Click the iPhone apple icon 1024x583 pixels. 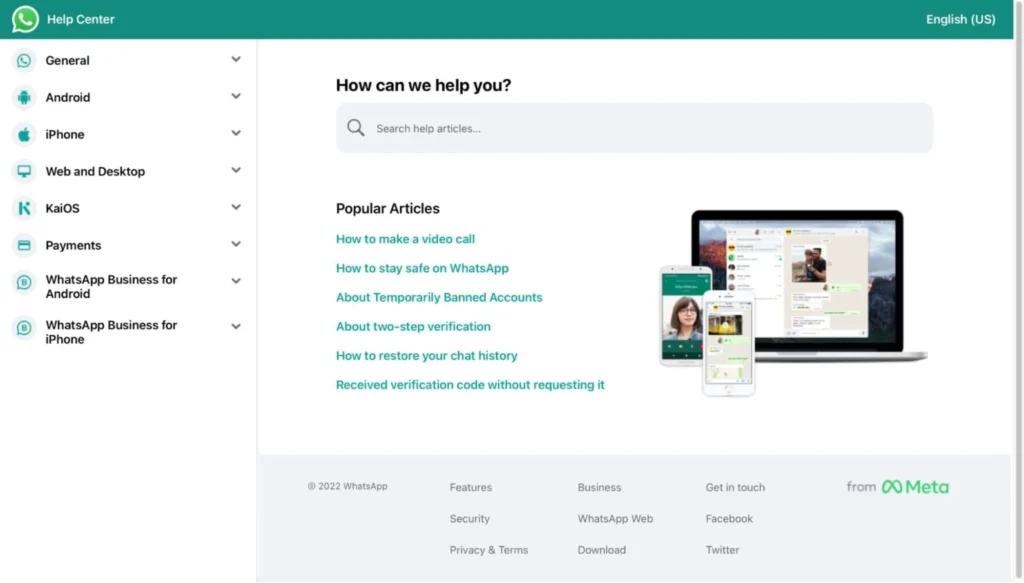[x=24, y=134]
